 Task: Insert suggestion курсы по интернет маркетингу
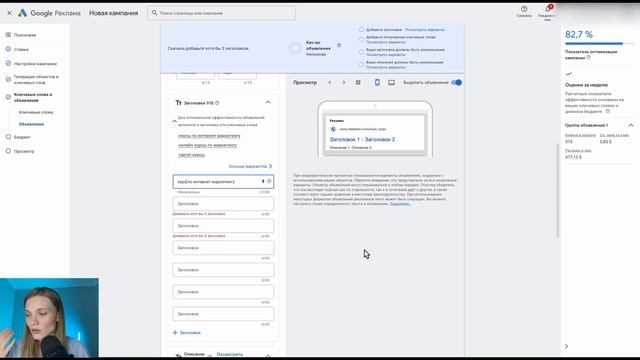(x=209, y=136)
